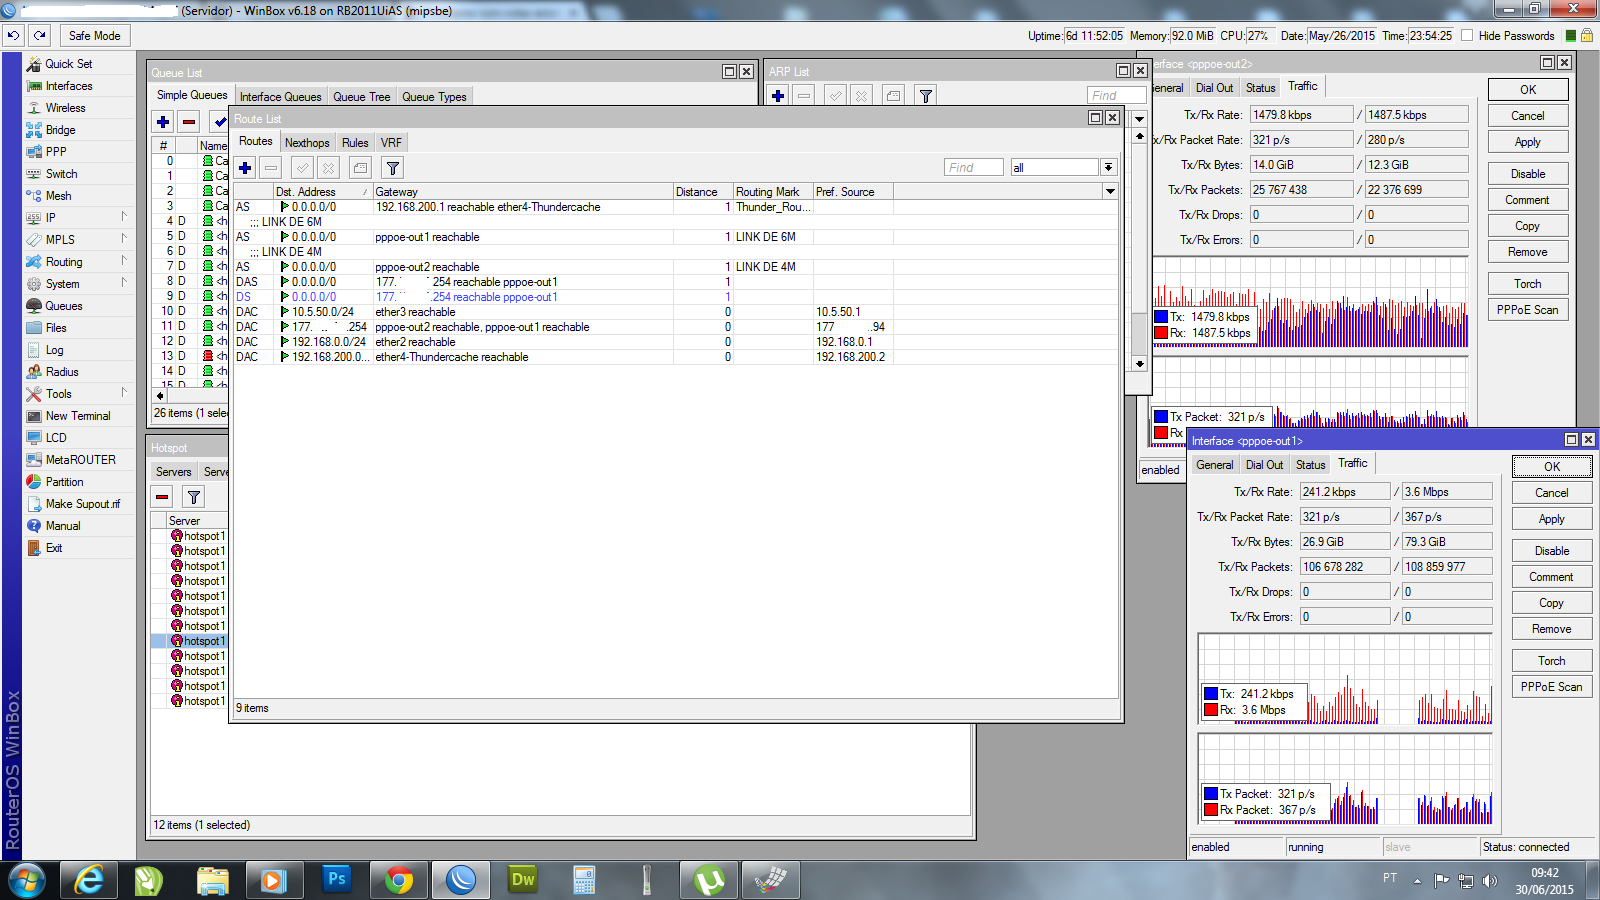
Task: Open Dial Out tab in pppoe-out2 window
Action: [1214, 88]
